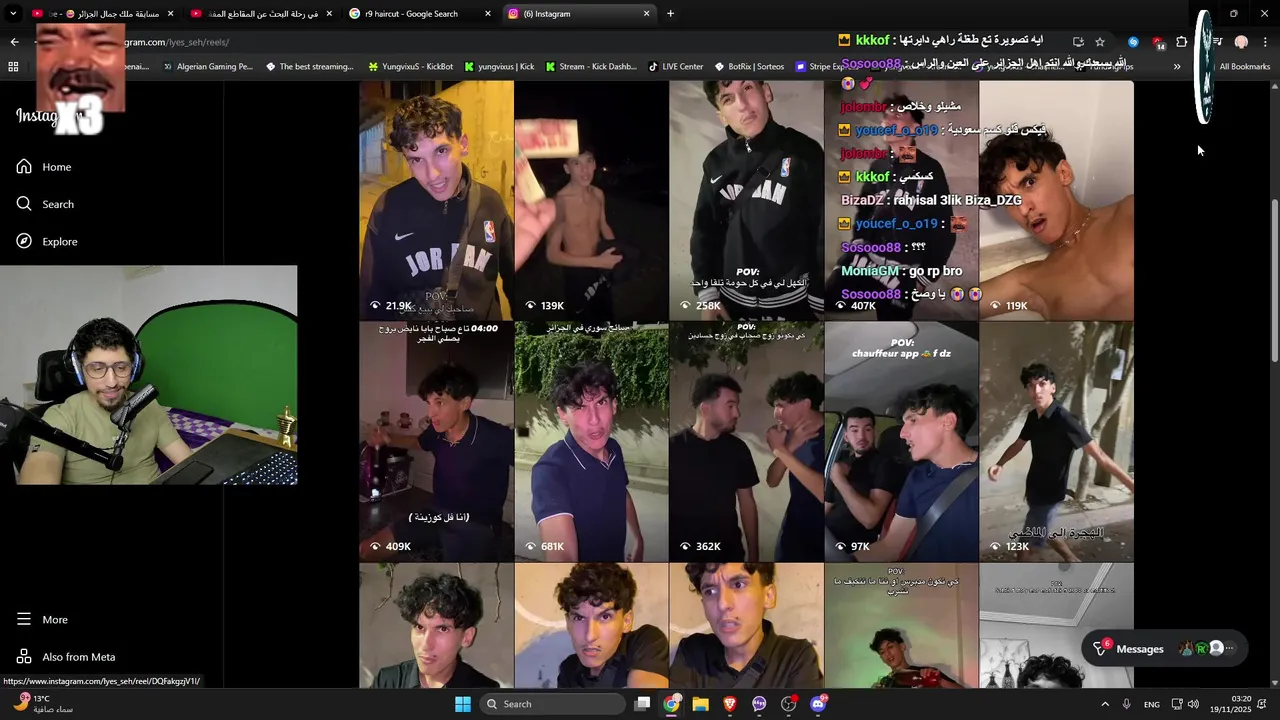Switch to the second YouTube tab
1280x720 pixels.
tap(261, 13)
